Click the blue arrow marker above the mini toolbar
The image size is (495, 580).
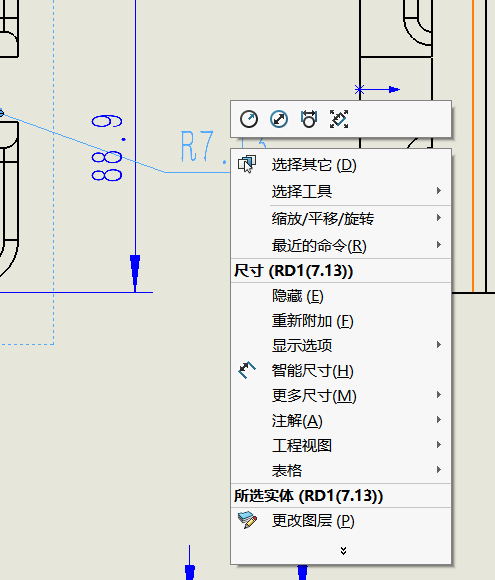[377, 90]
